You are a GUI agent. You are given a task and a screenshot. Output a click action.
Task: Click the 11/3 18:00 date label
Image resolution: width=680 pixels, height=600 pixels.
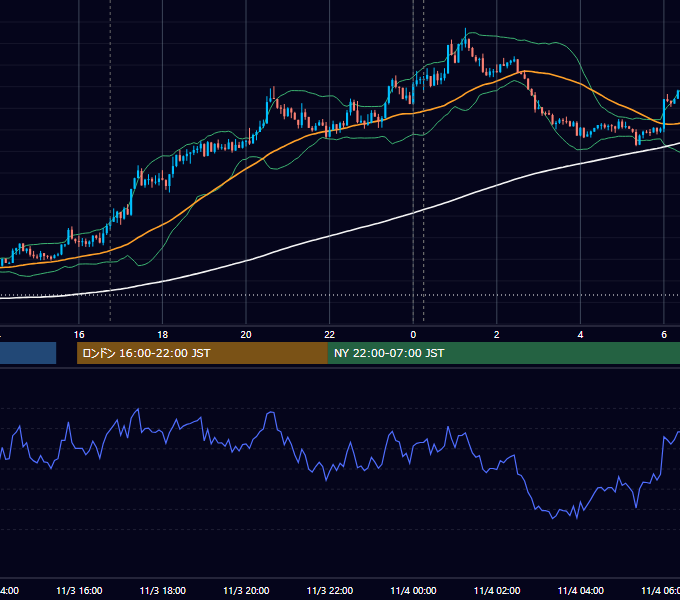pyautogui.click(x=163, y=591)
